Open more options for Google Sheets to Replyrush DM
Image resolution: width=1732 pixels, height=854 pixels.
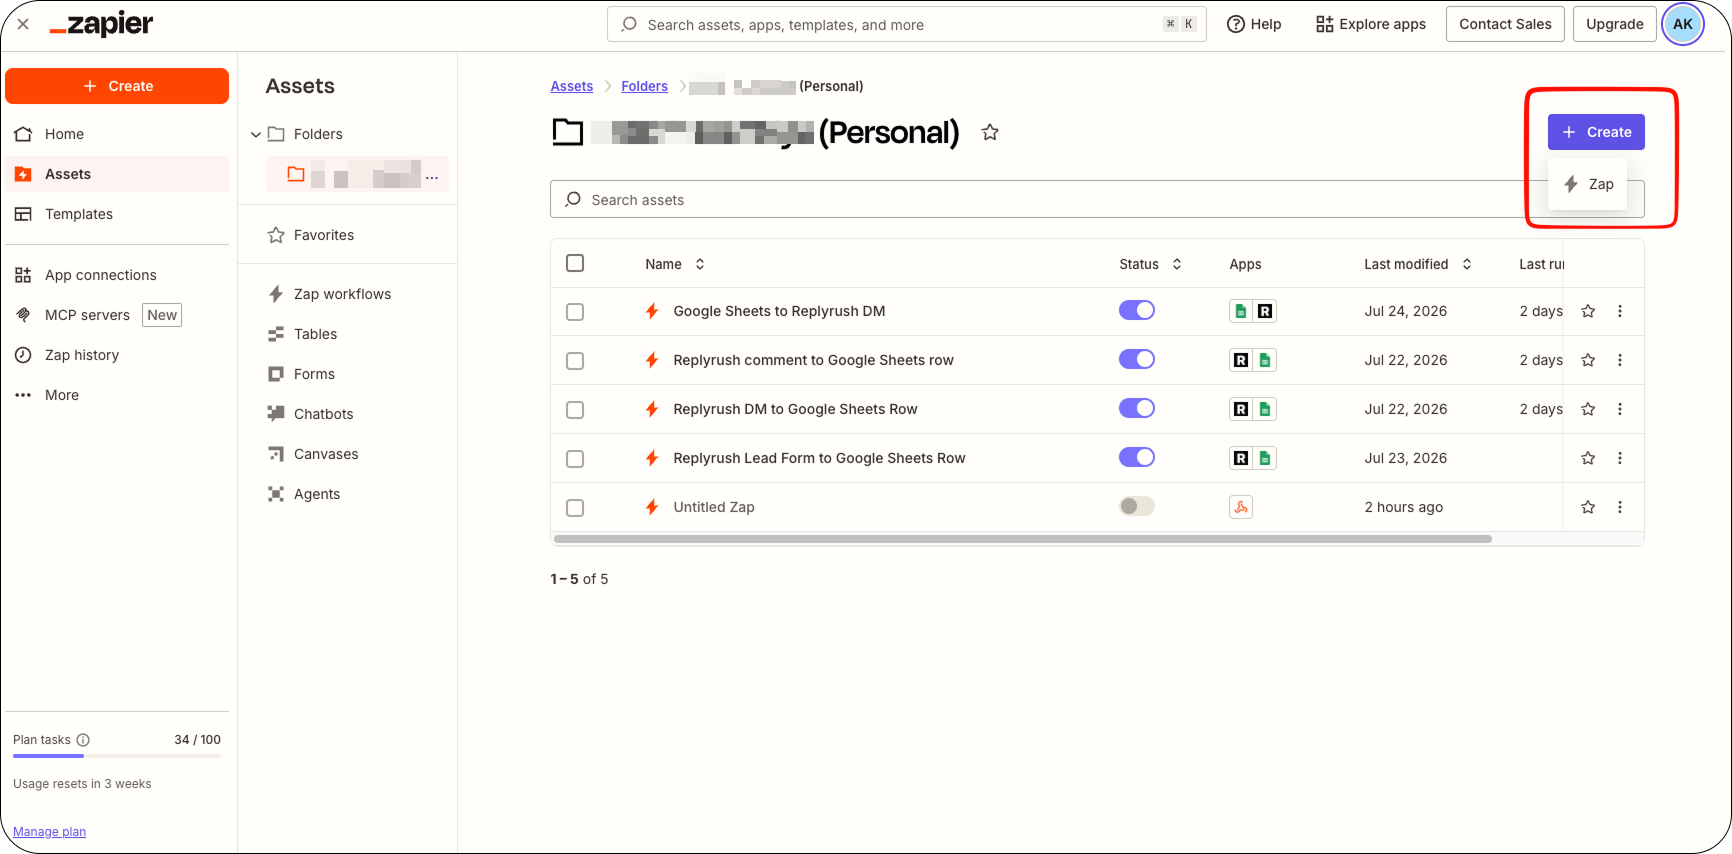[x=1620, y=311]
